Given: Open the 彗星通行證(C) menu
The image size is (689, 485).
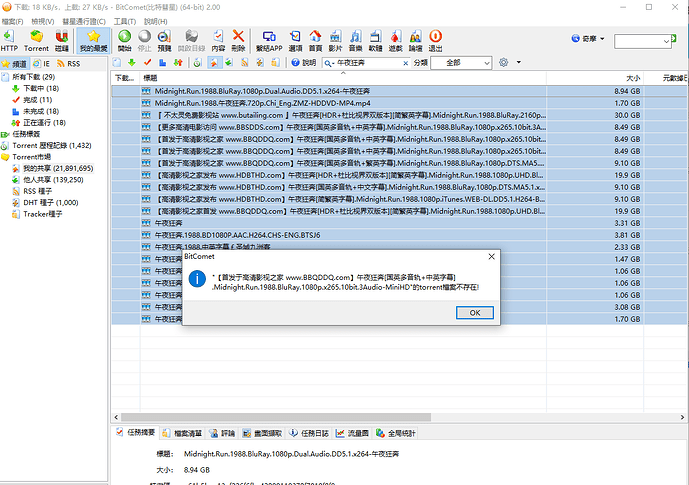Looking at the screenshot, I should 84,22.
